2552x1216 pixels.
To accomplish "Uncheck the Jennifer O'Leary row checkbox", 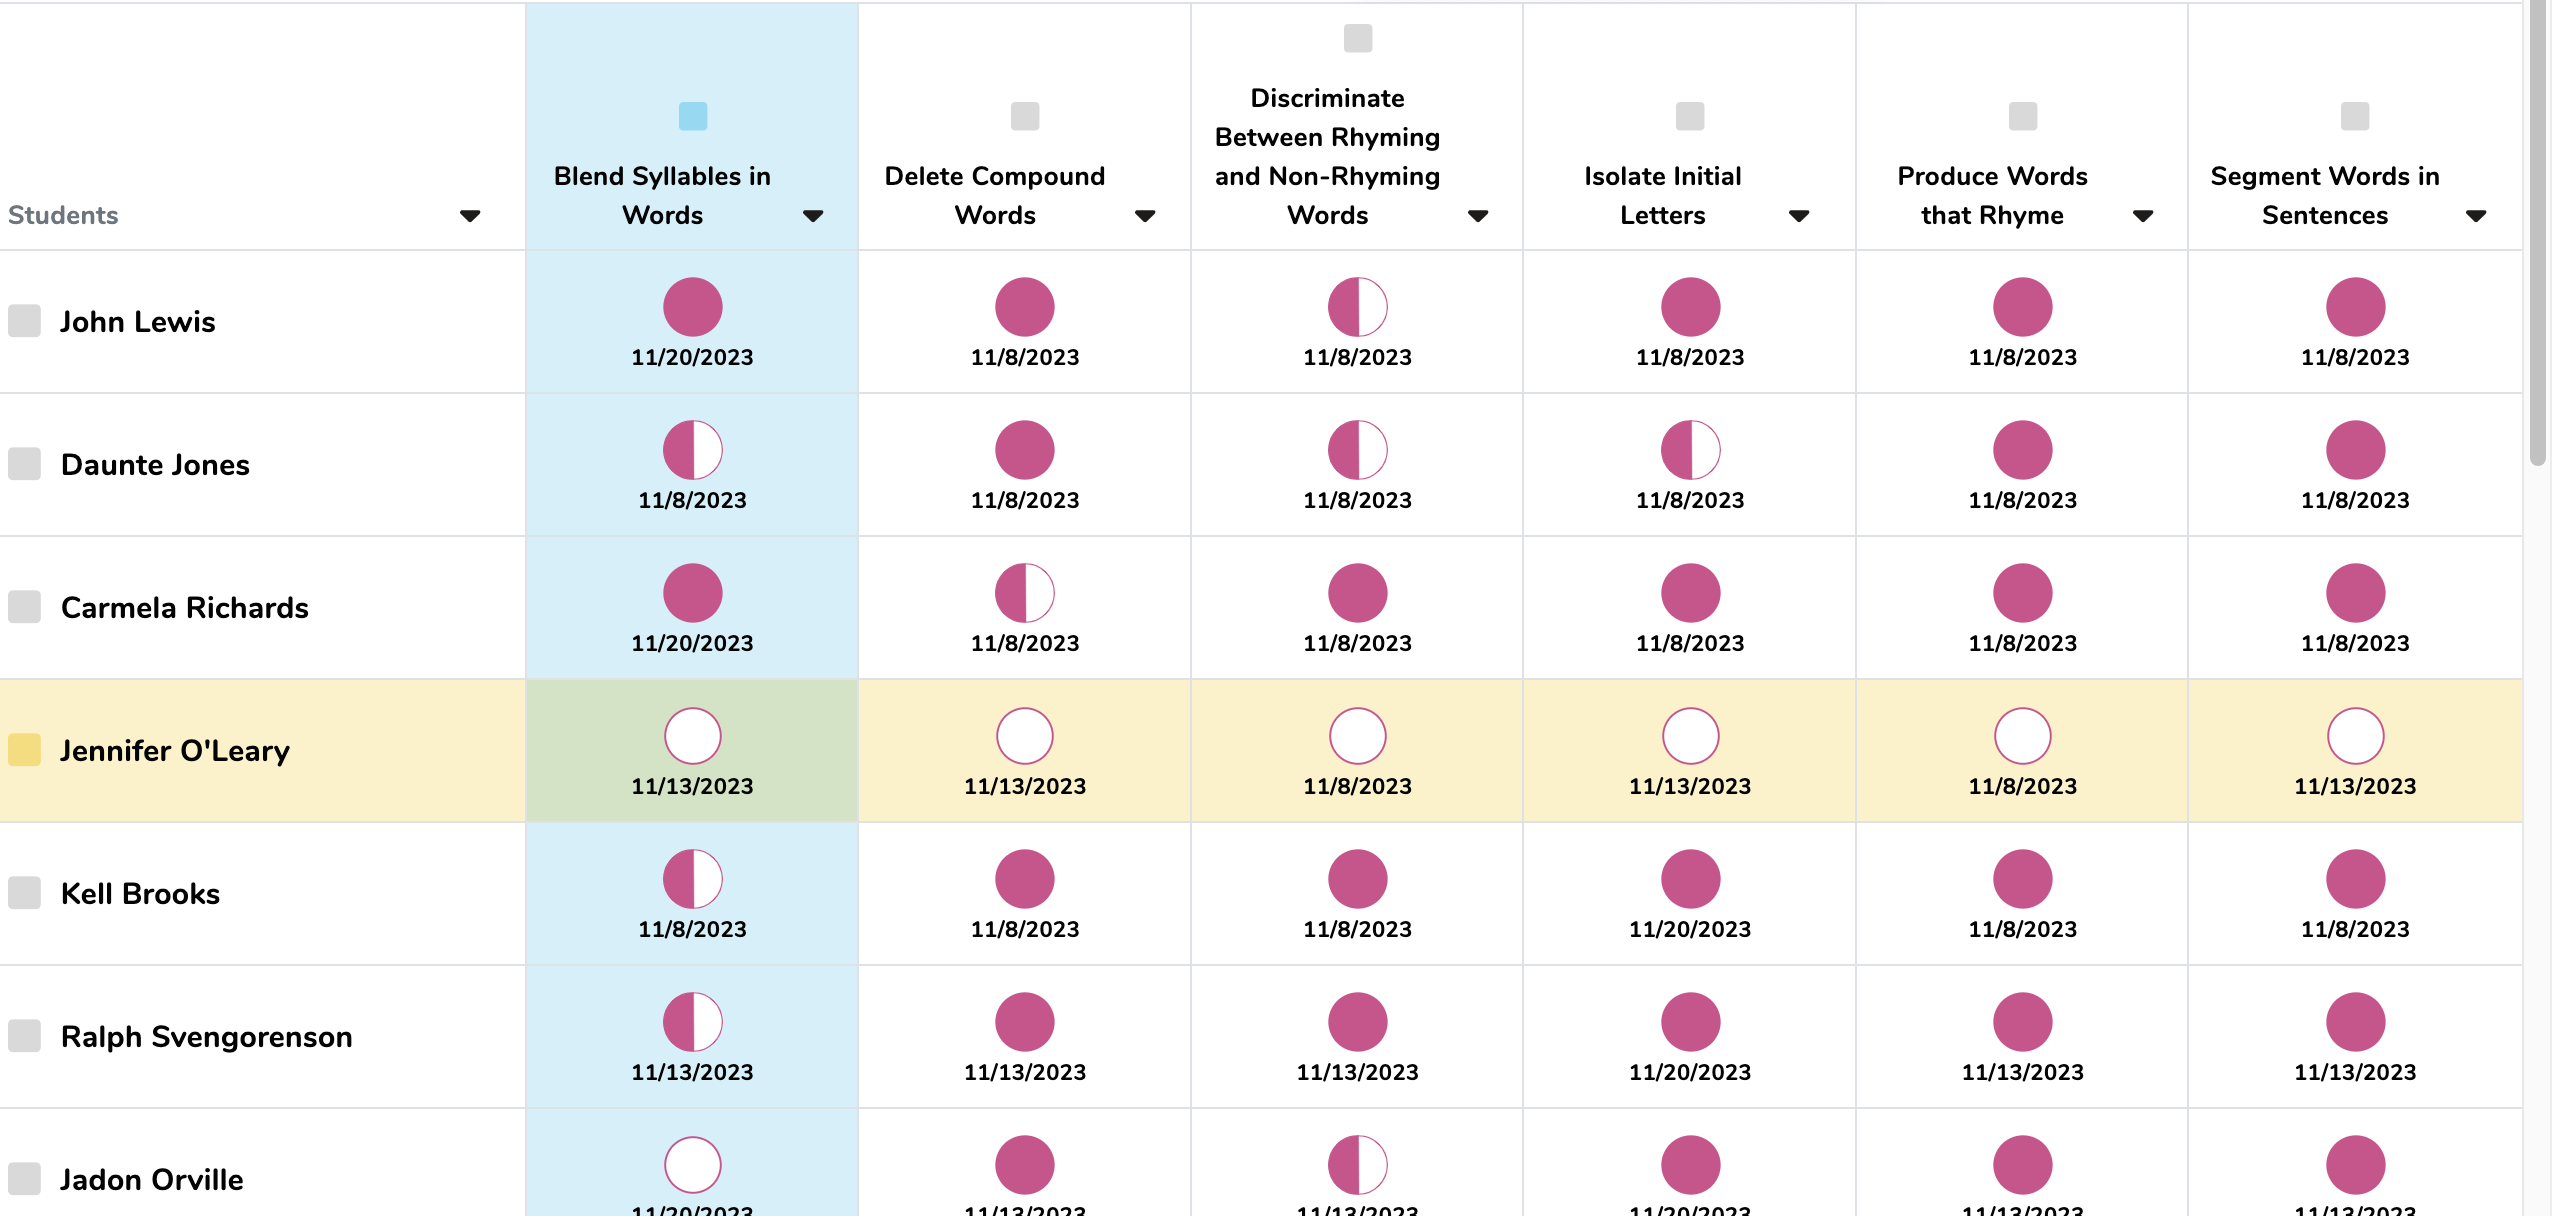I will click(x=24, y=750).
